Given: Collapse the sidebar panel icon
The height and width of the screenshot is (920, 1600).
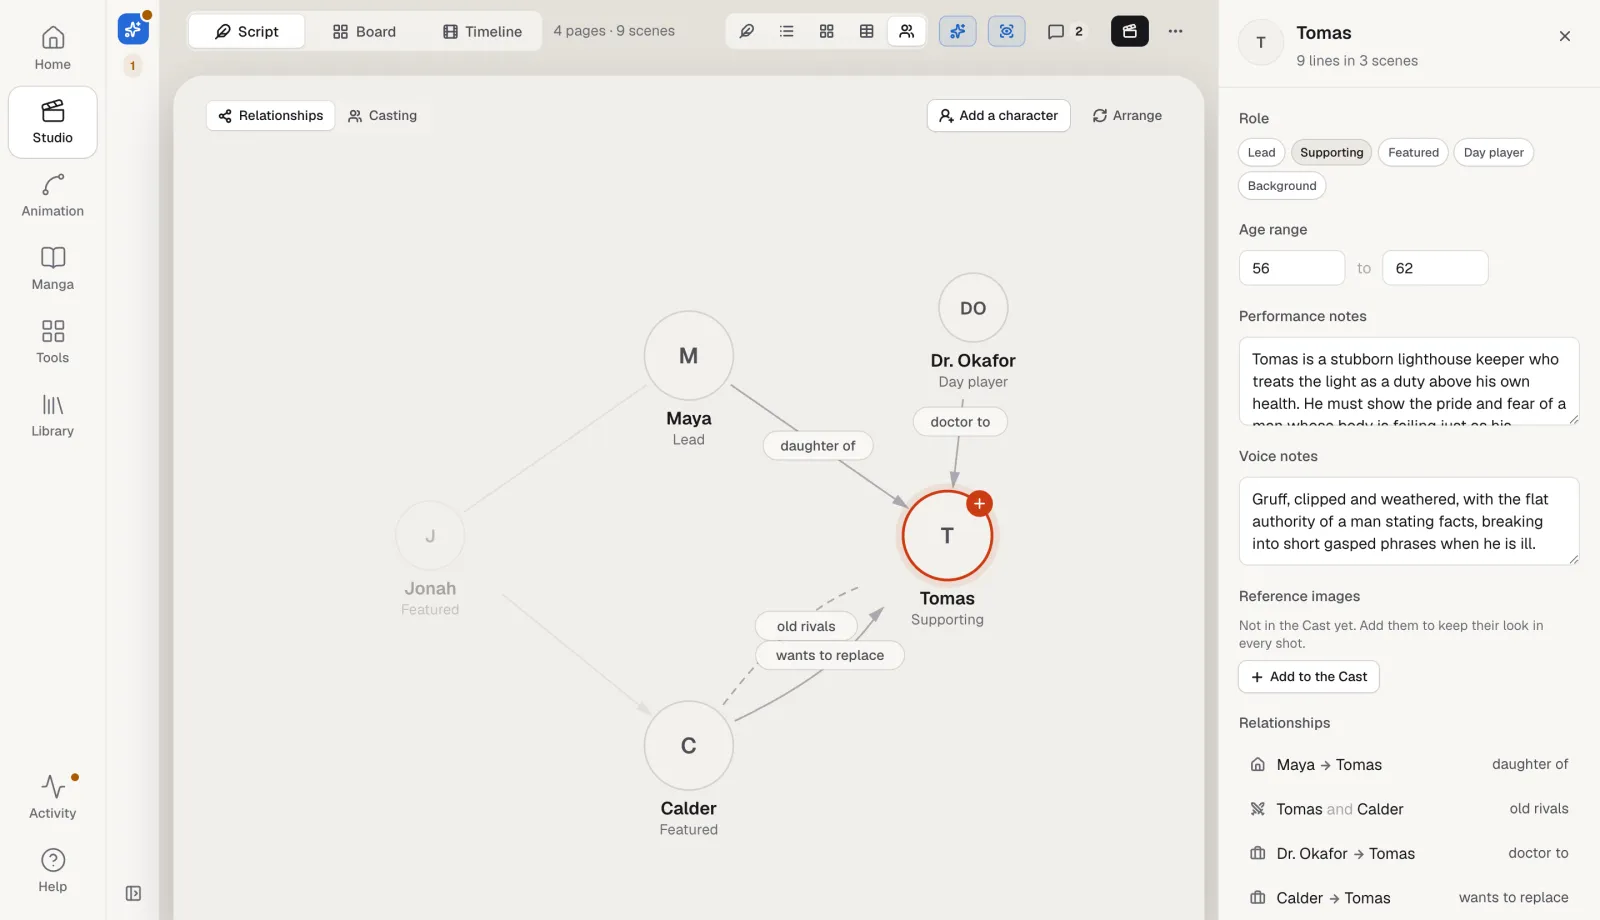Looking at the screenshot, I should (133, 893).
